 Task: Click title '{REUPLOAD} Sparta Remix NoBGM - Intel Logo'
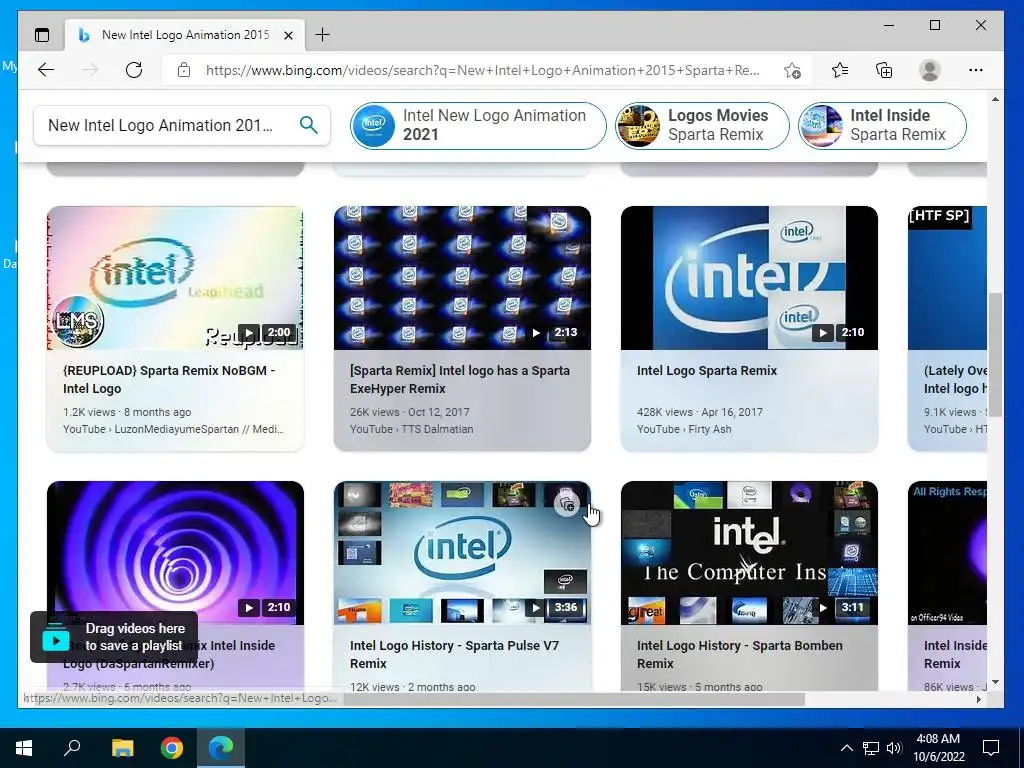[x=169, y=379]
